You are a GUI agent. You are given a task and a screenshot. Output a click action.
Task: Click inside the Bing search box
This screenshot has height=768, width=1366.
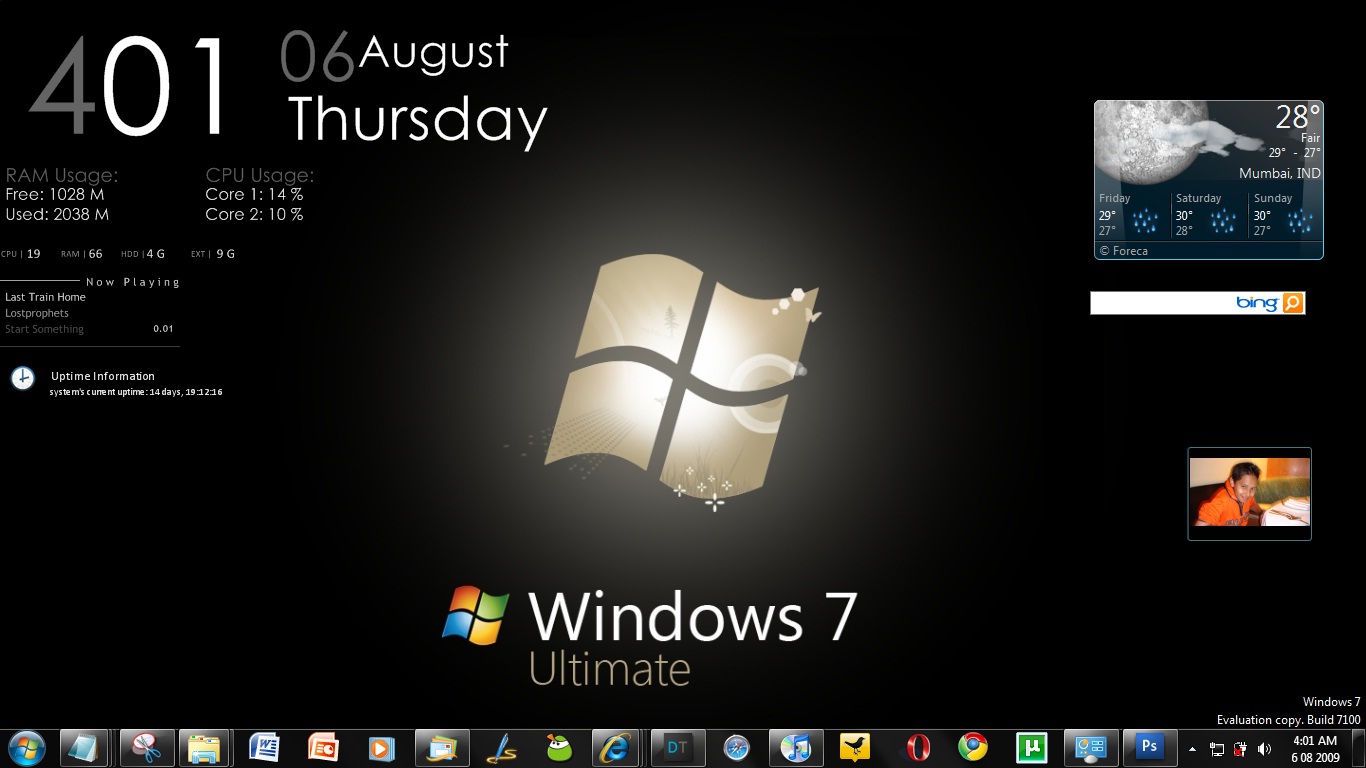coord(1160,303)
